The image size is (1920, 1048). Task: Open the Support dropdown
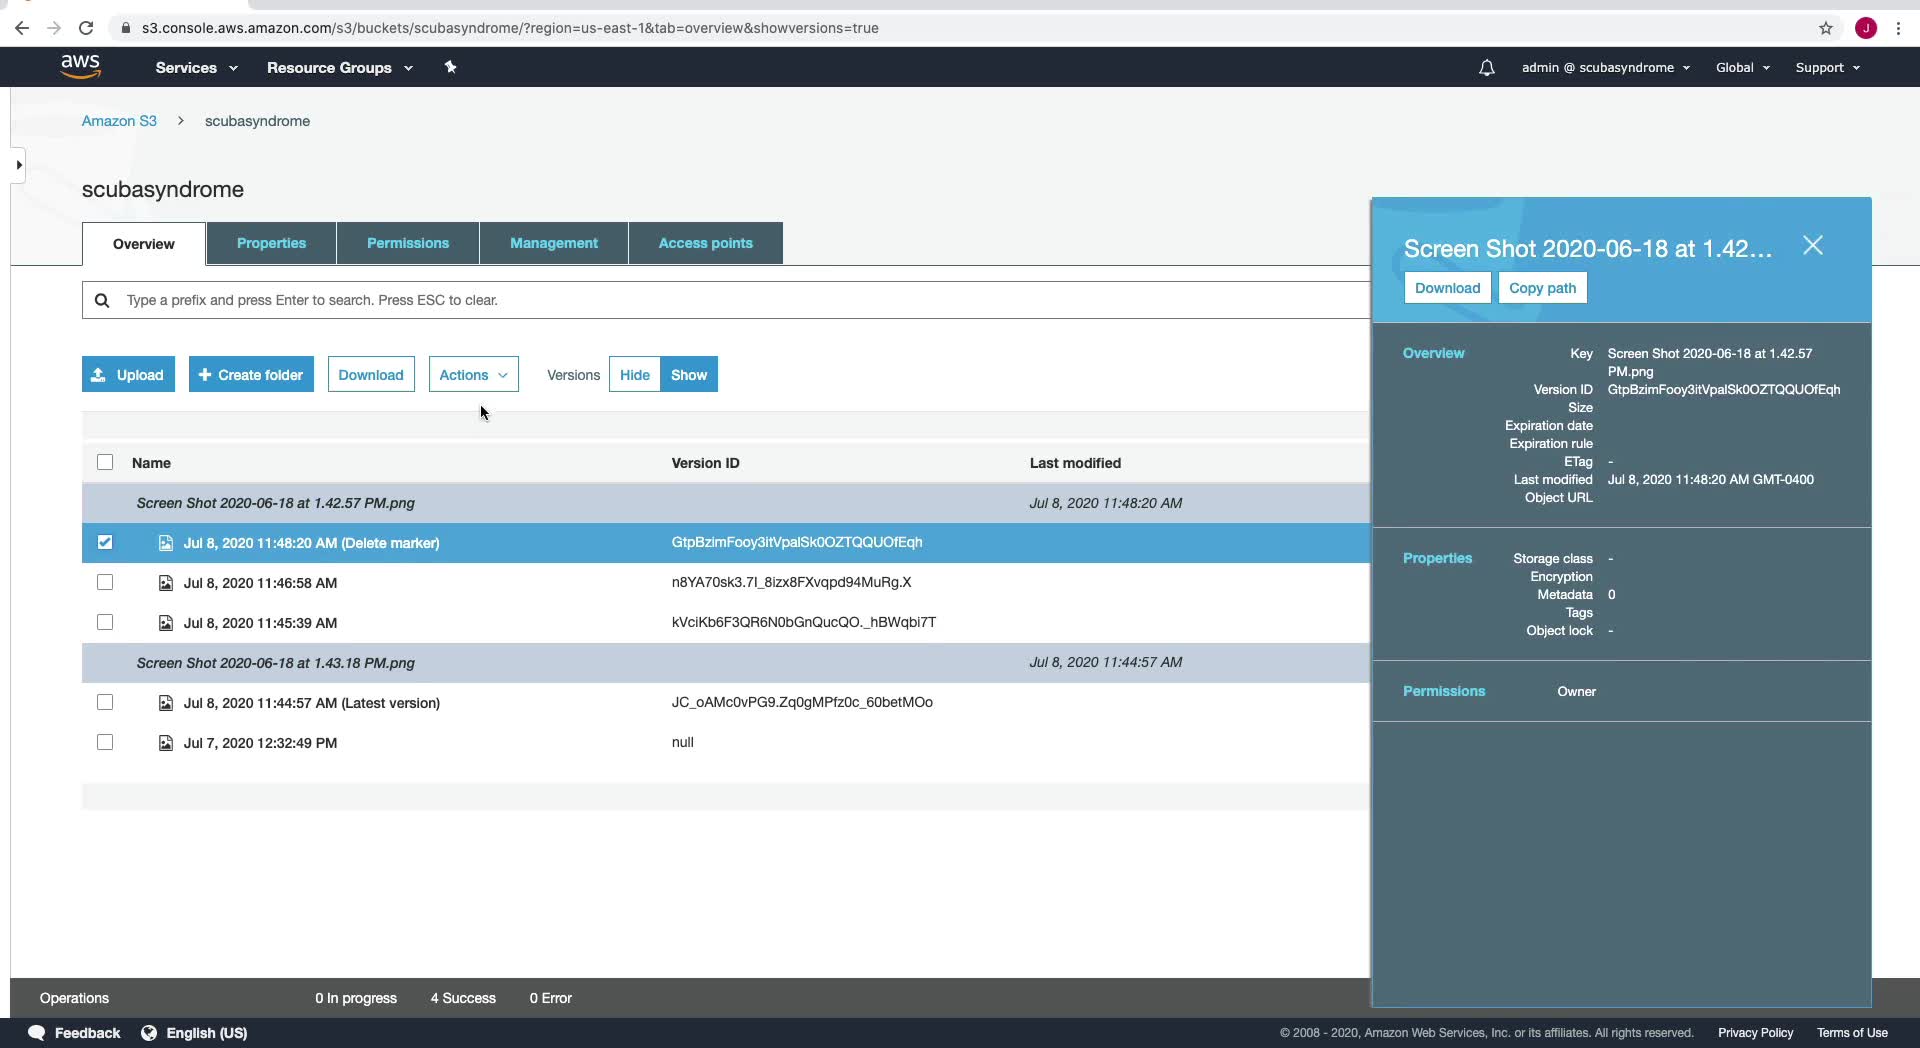1828,68
